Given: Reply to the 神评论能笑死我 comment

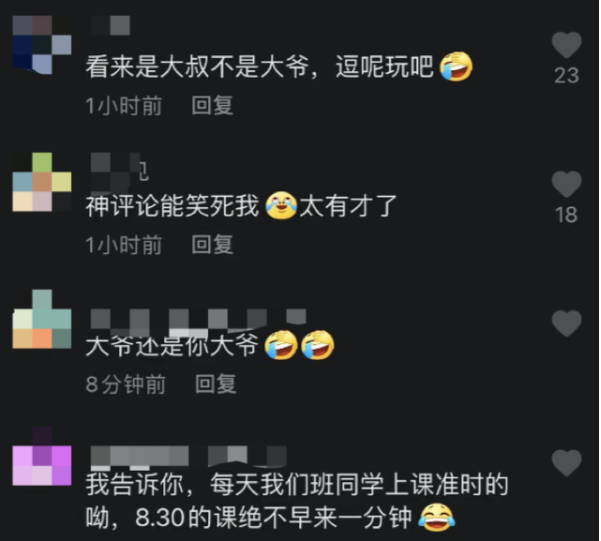Looking at the screenshot, I should click(x=212, y=245).
